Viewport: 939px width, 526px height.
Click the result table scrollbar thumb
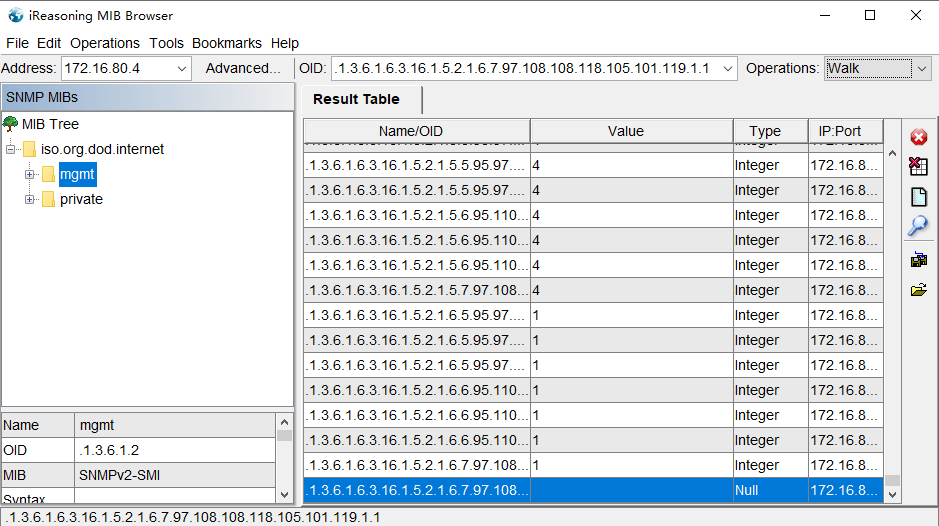click(x=892, y=480)
